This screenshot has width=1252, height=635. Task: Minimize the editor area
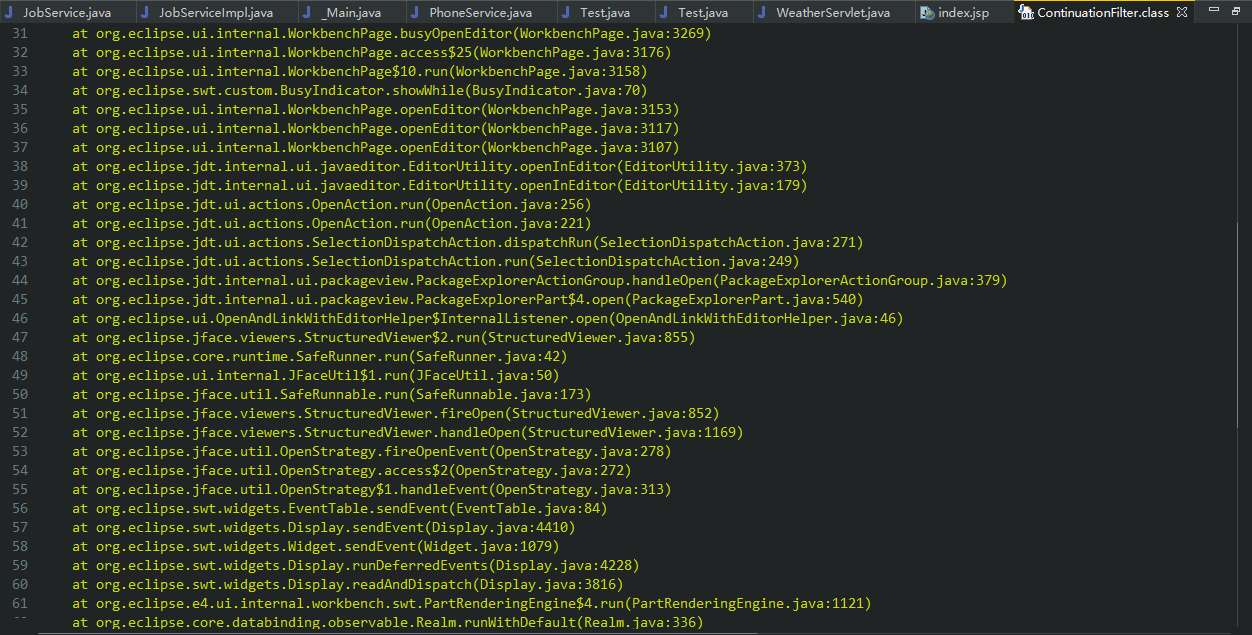pos(1214,10)
